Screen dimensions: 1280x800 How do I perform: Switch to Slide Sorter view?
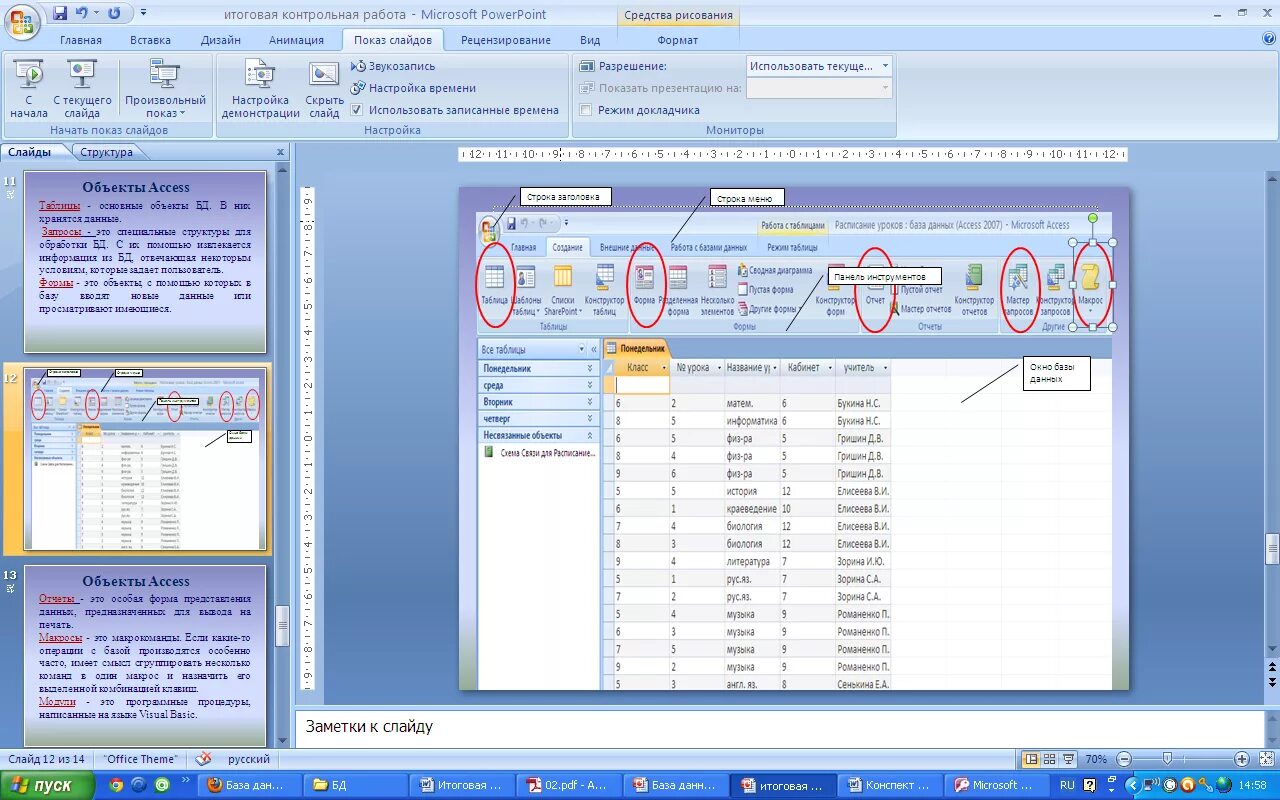1050,759
